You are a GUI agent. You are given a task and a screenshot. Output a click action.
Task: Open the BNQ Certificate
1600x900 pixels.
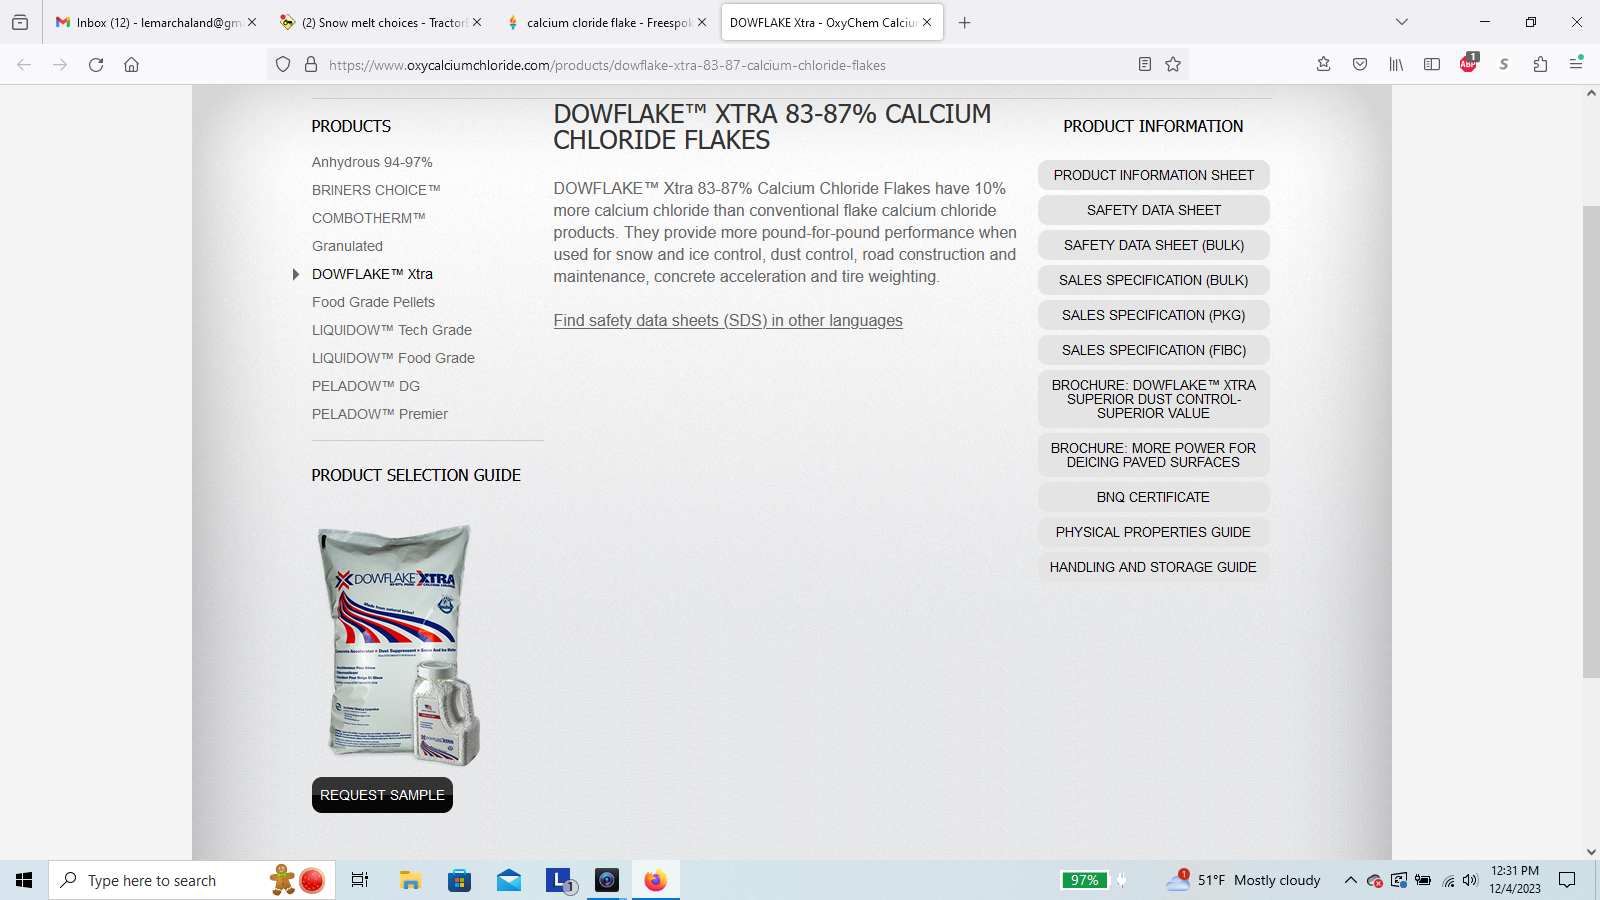point(1154,497)
